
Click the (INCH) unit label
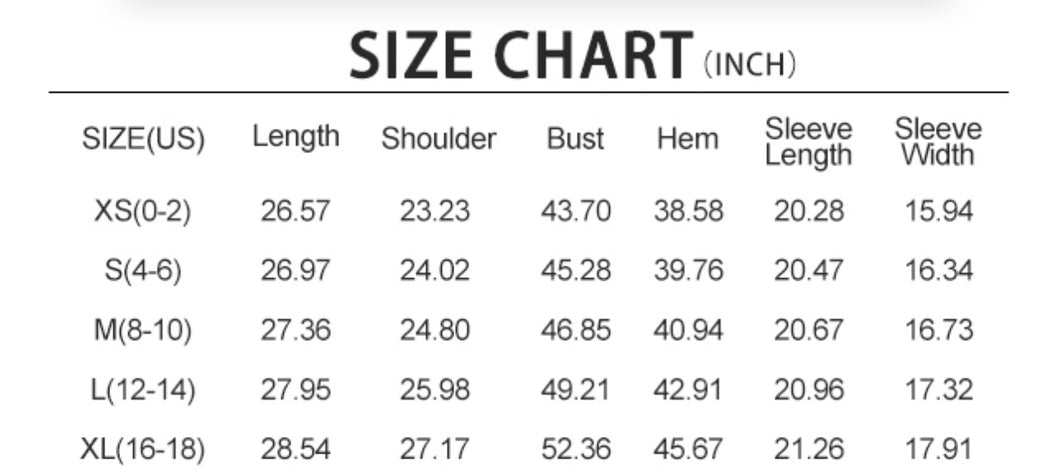tap(750, 64)
